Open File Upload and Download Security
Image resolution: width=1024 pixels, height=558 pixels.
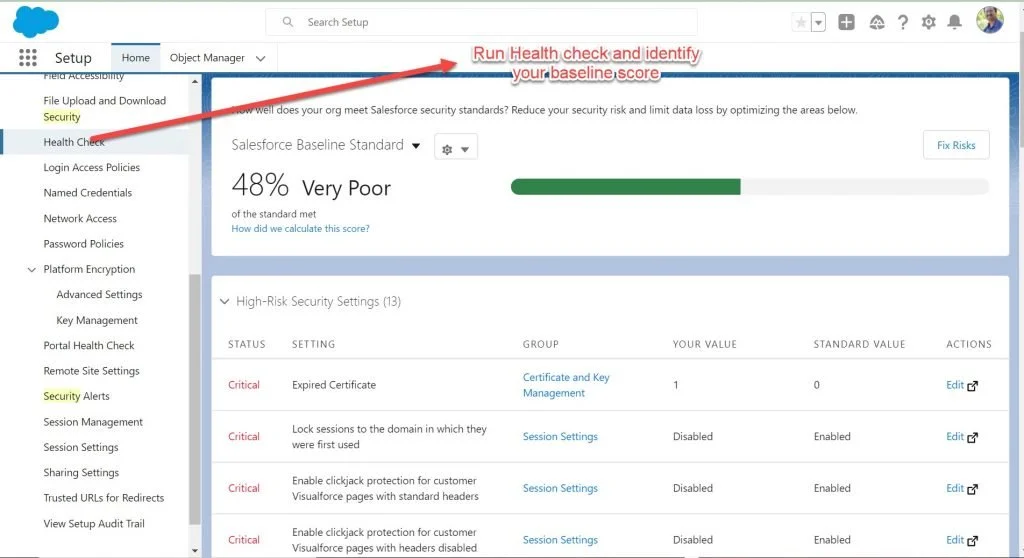104,108
